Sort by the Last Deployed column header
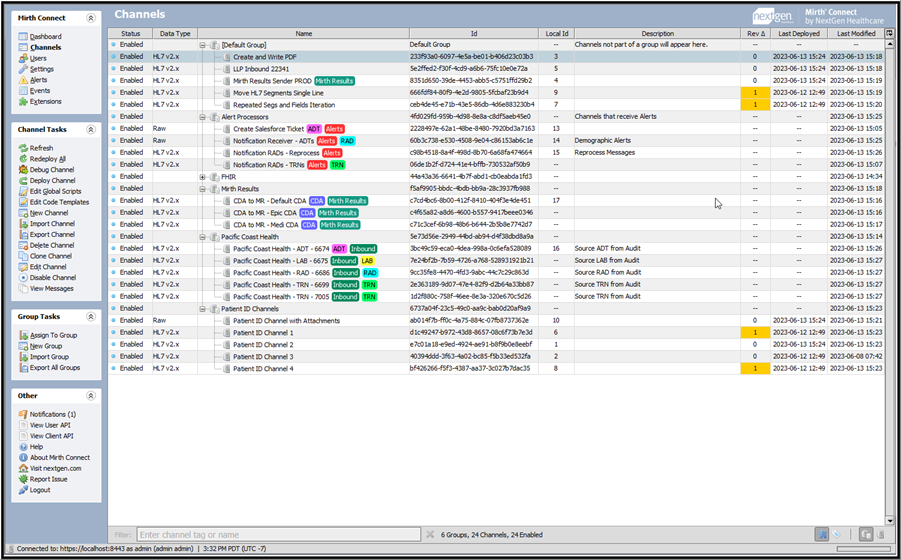 click(799, 34)
